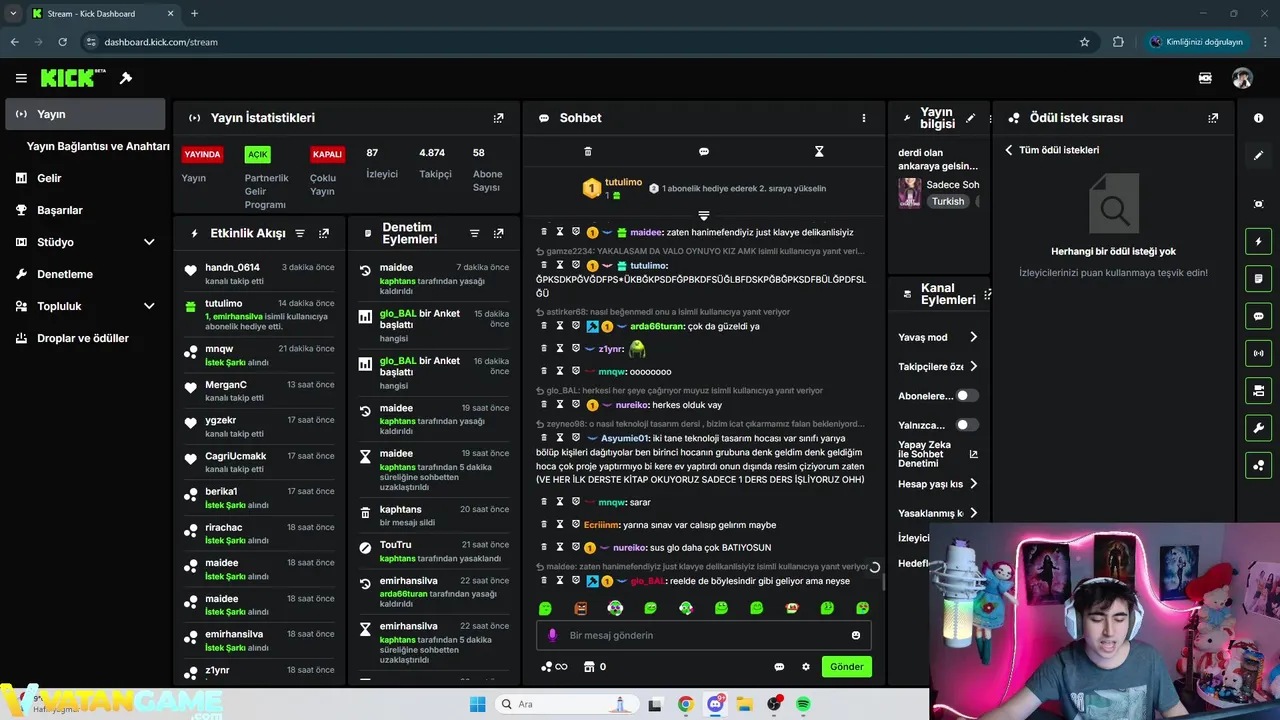Screen dimensions: 1280x720
Task: Expand the pinned gift leaderboard arrow
Action: pyautogui.click(x=704, y=215)
